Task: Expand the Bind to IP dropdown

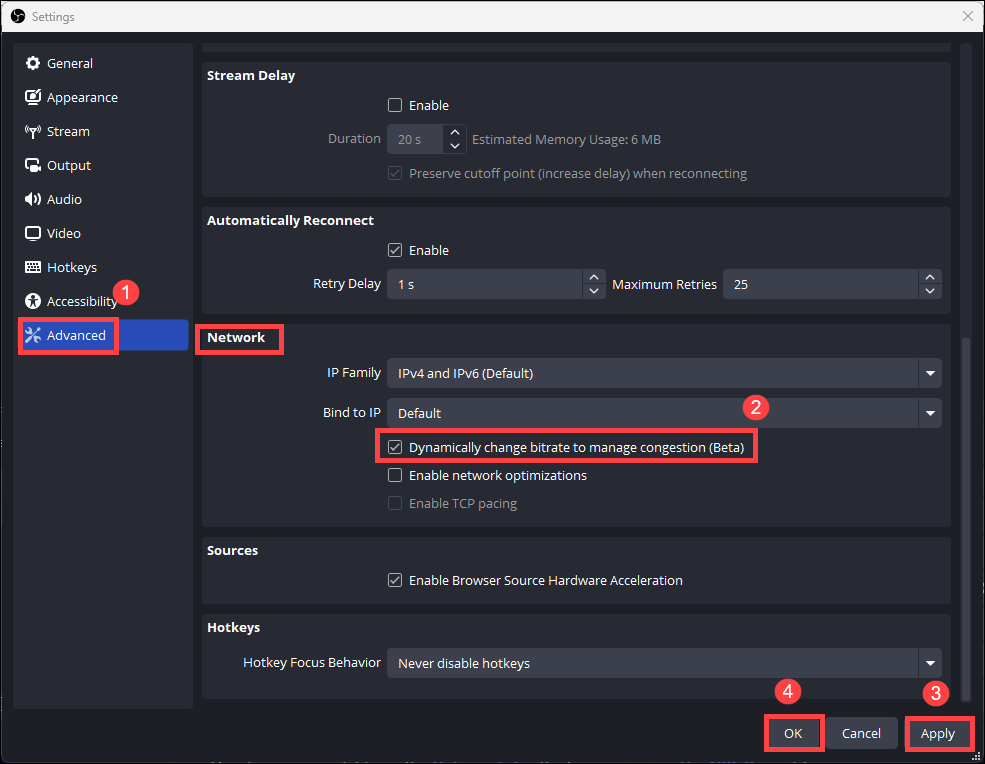Action: pyautogui.click(x=663, y=412)
